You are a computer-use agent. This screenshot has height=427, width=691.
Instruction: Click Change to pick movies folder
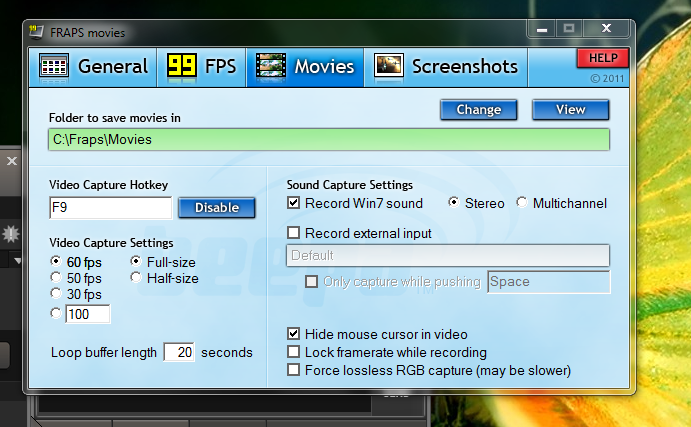[479, 109]
